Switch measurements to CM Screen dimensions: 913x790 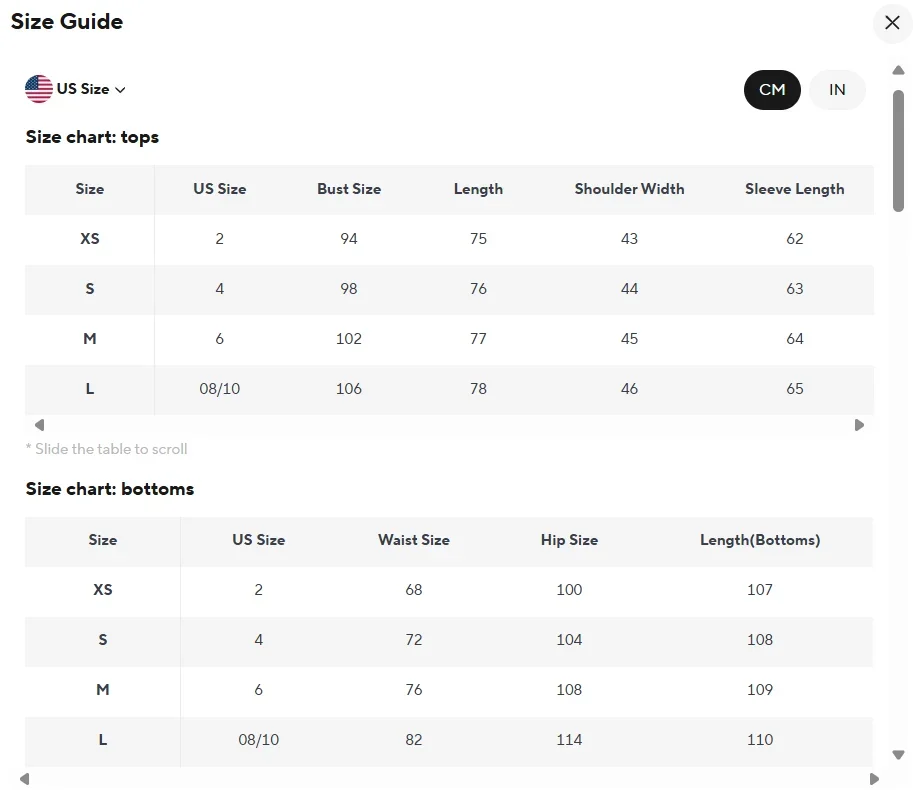pos(772,90)
